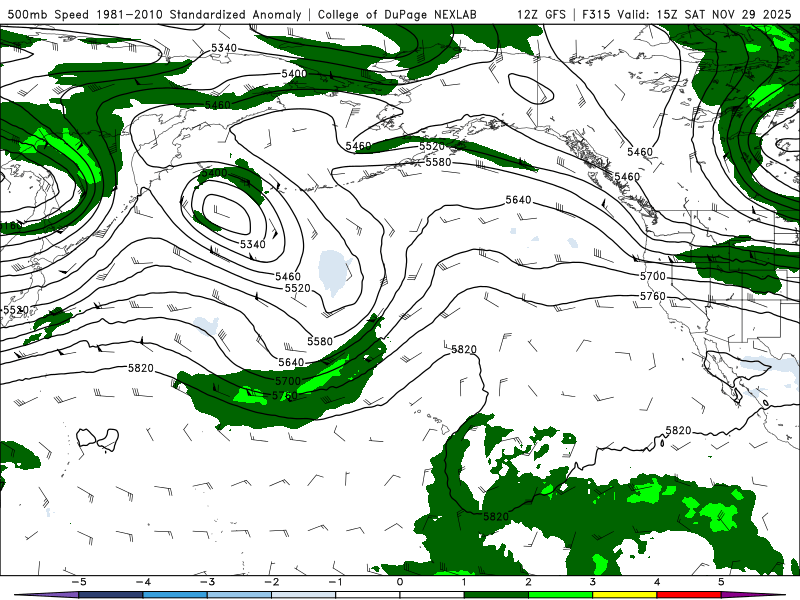Click the -2 label on the colorbar
This screenshot has width=800, height=600.
click(271, 582)
